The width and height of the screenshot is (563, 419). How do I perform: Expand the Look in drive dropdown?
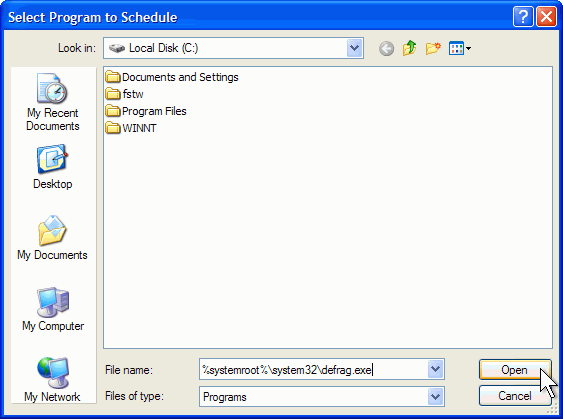[354, 48]
